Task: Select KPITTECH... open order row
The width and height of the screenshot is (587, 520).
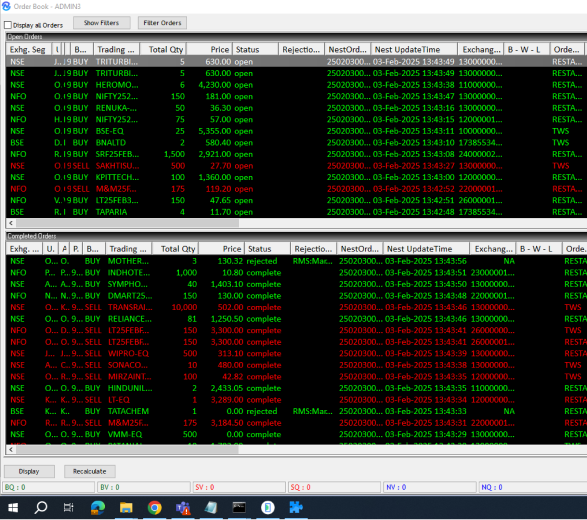Action: click(296, 177)
